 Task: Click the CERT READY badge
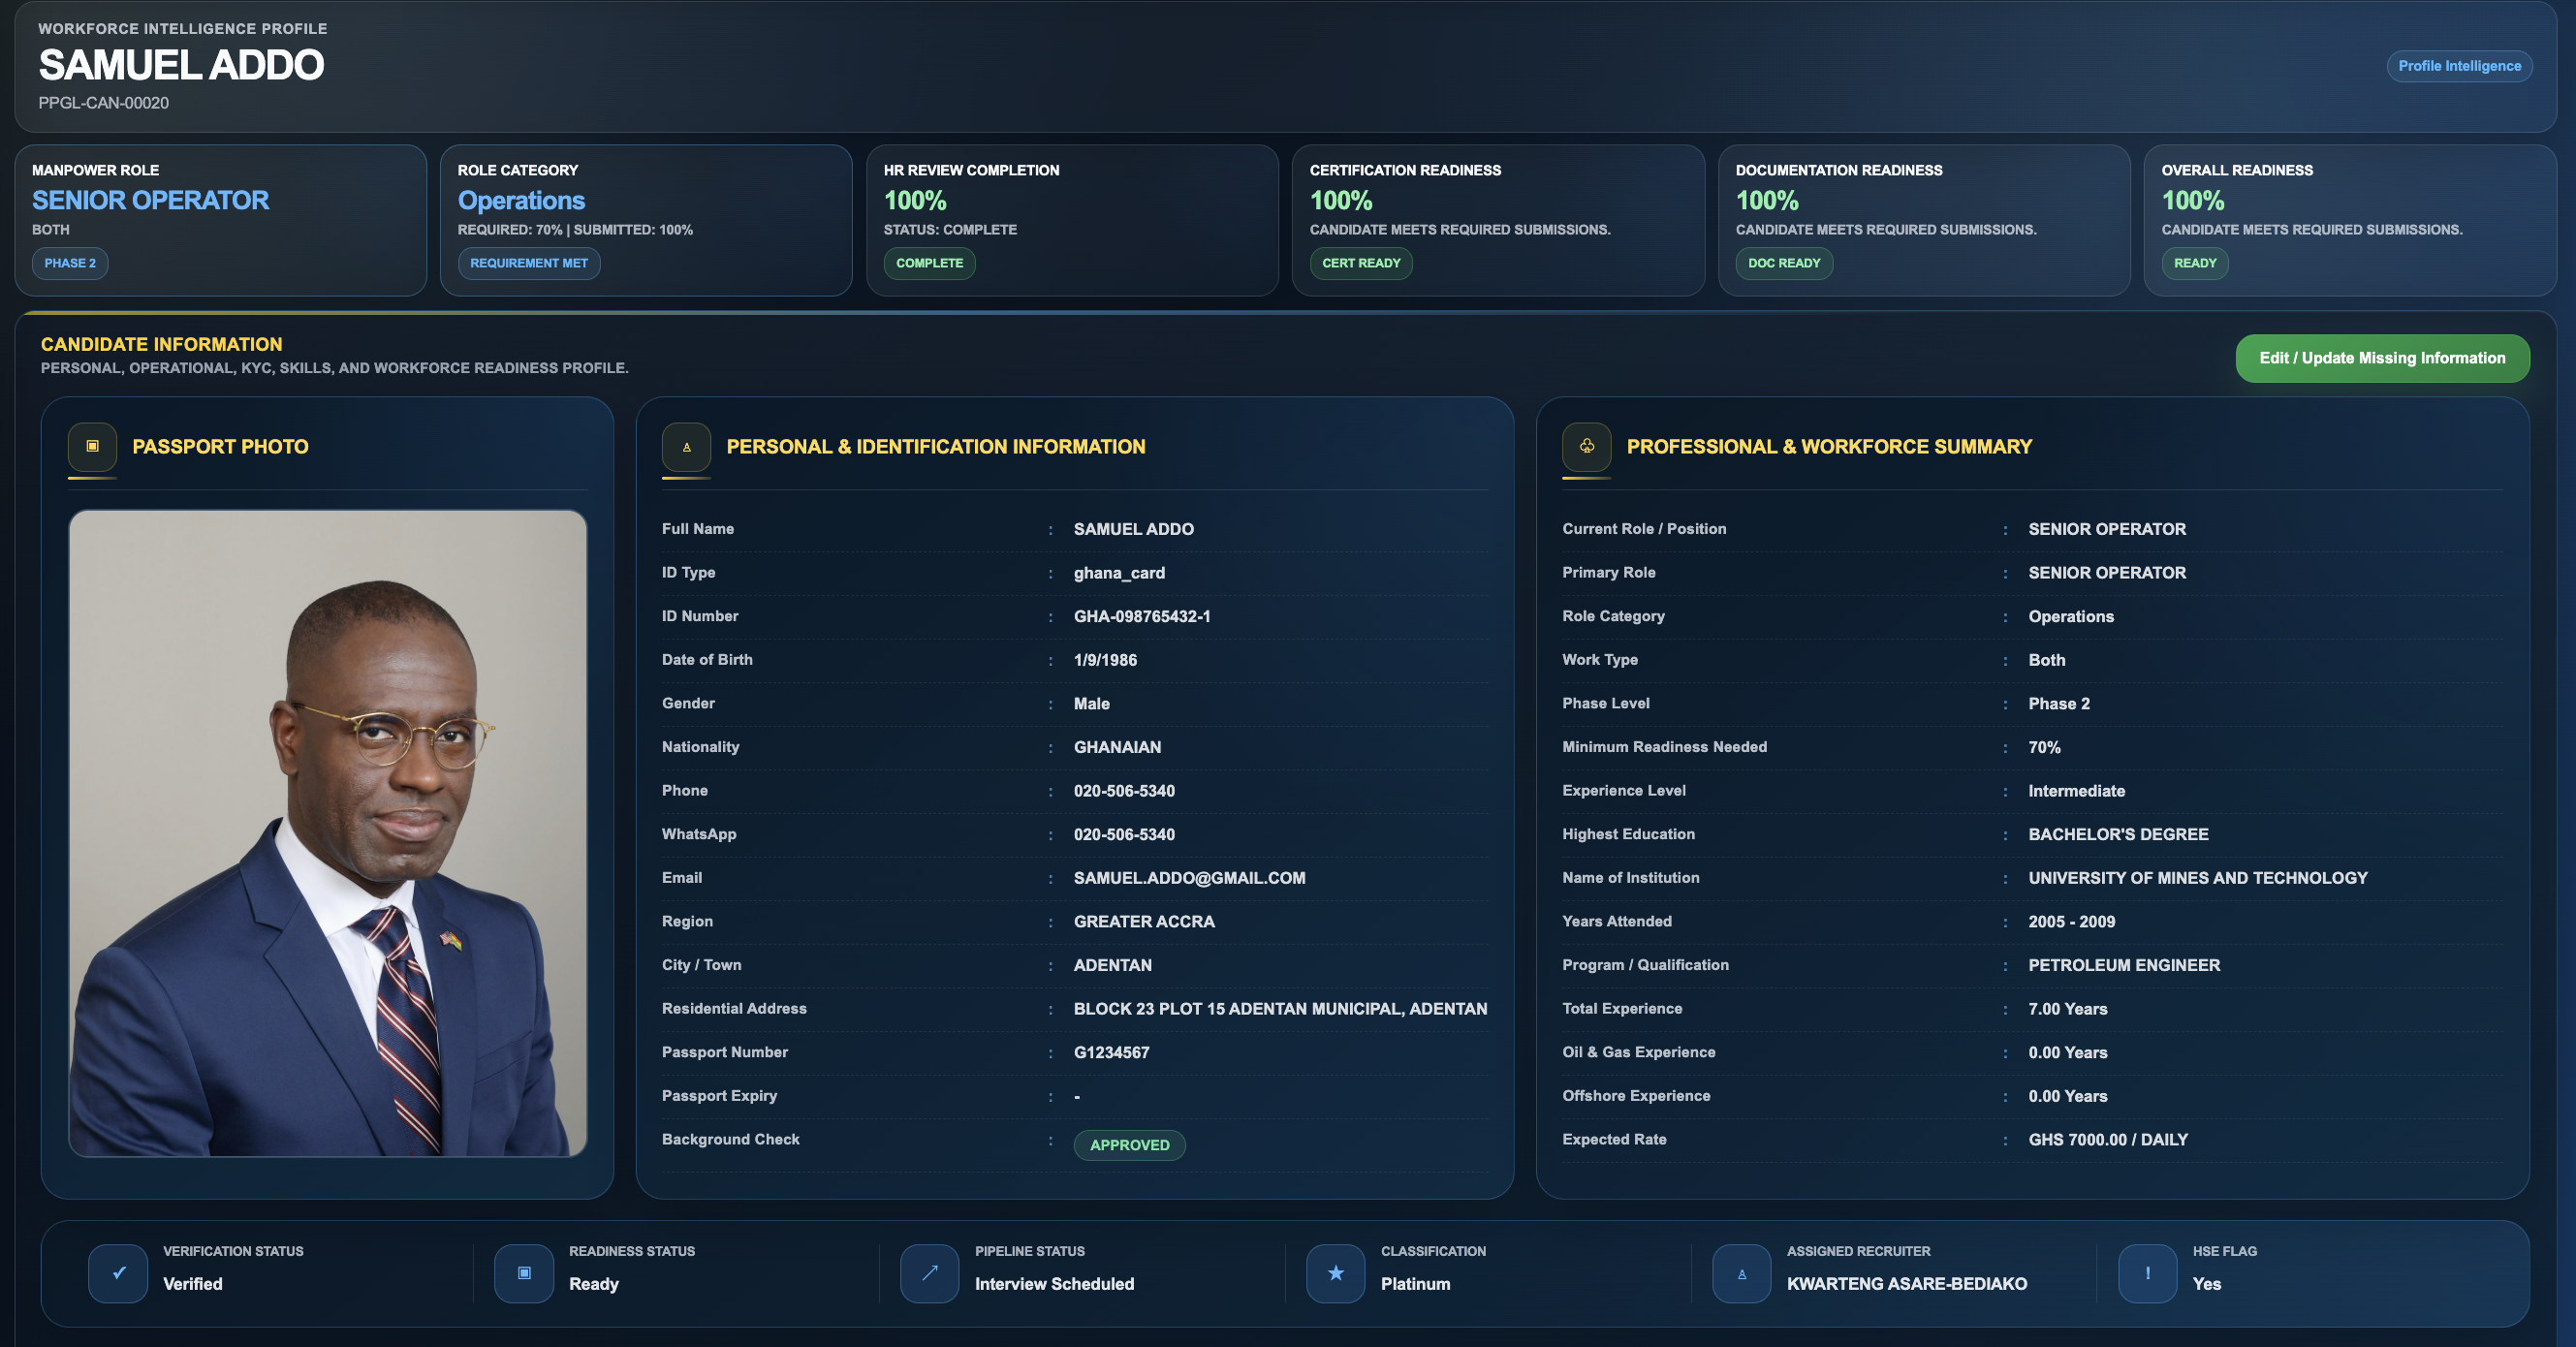1361,263
